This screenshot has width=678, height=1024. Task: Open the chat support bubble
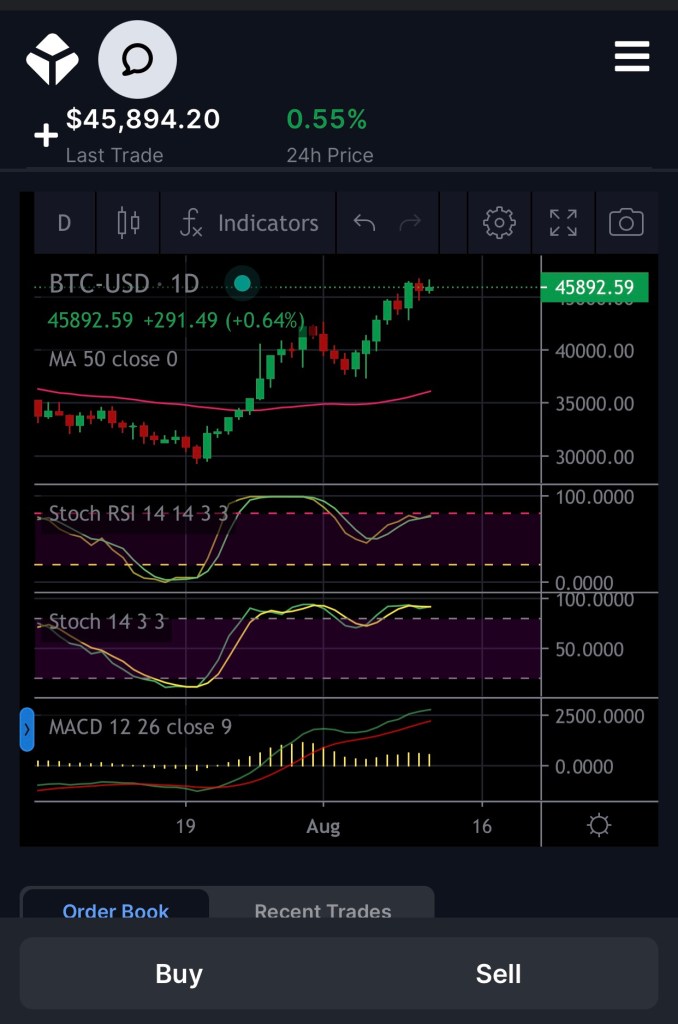click(137, 59)
